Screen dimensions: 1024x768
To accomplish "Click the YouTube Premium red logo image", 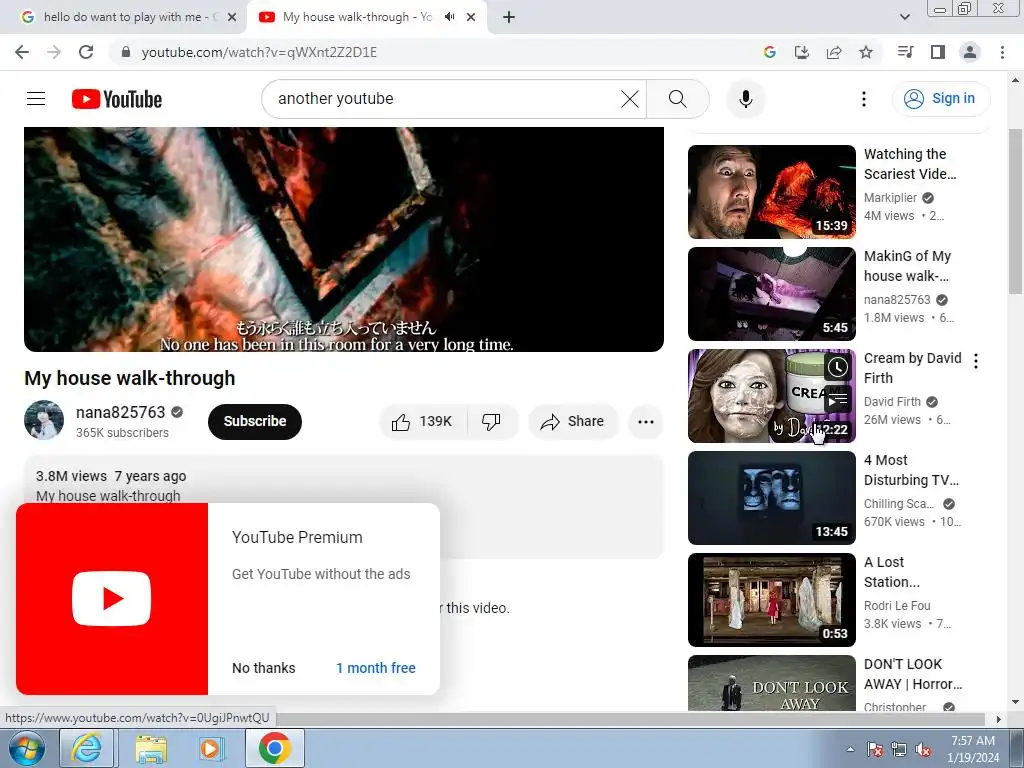I will (112, 599).
